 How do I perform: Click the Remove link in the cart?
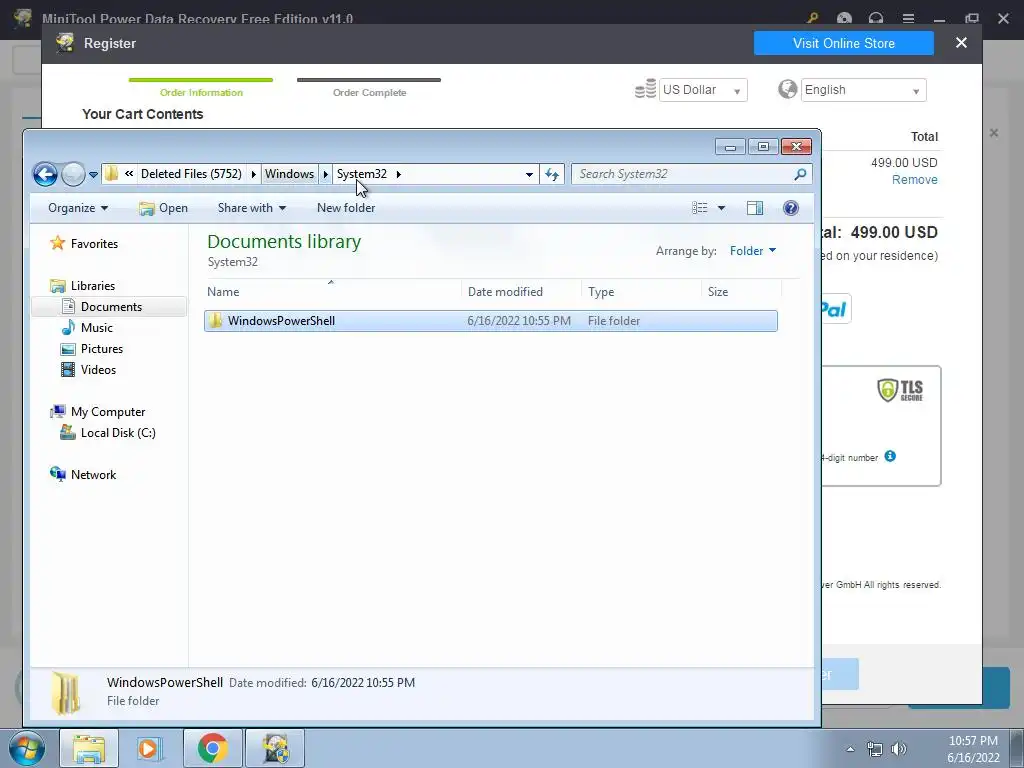point(914,180)
